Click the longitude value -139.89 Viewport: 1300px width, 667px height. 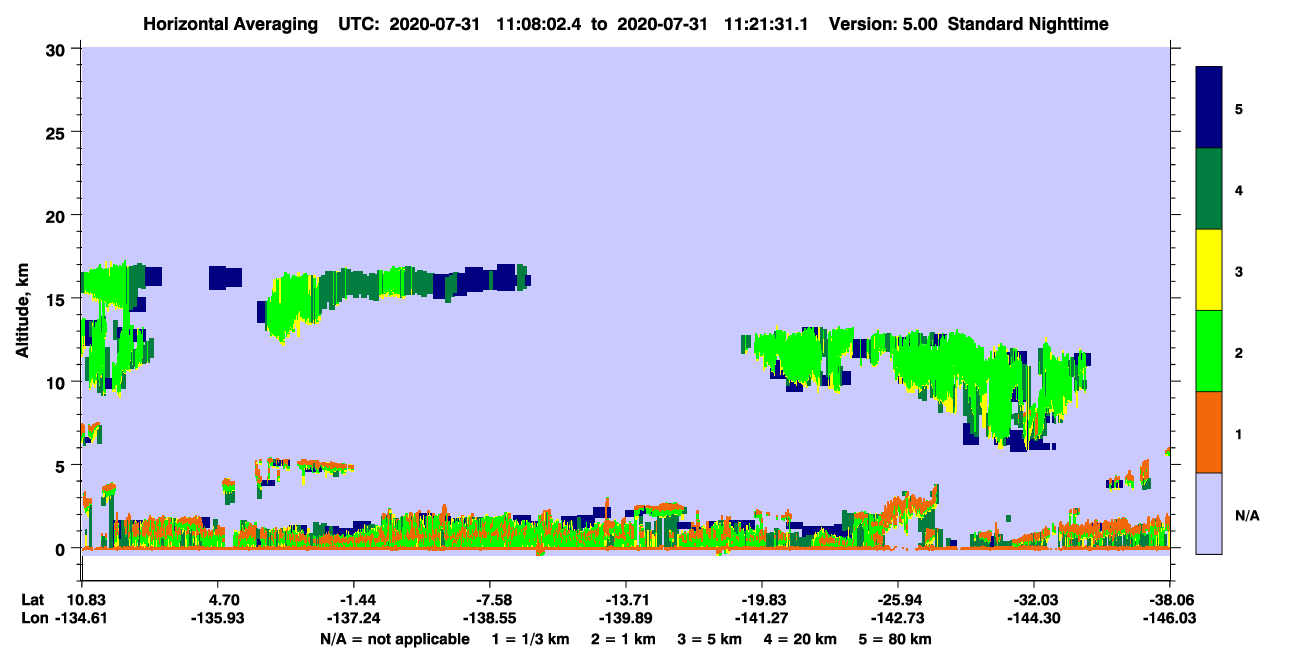point(625,619)
